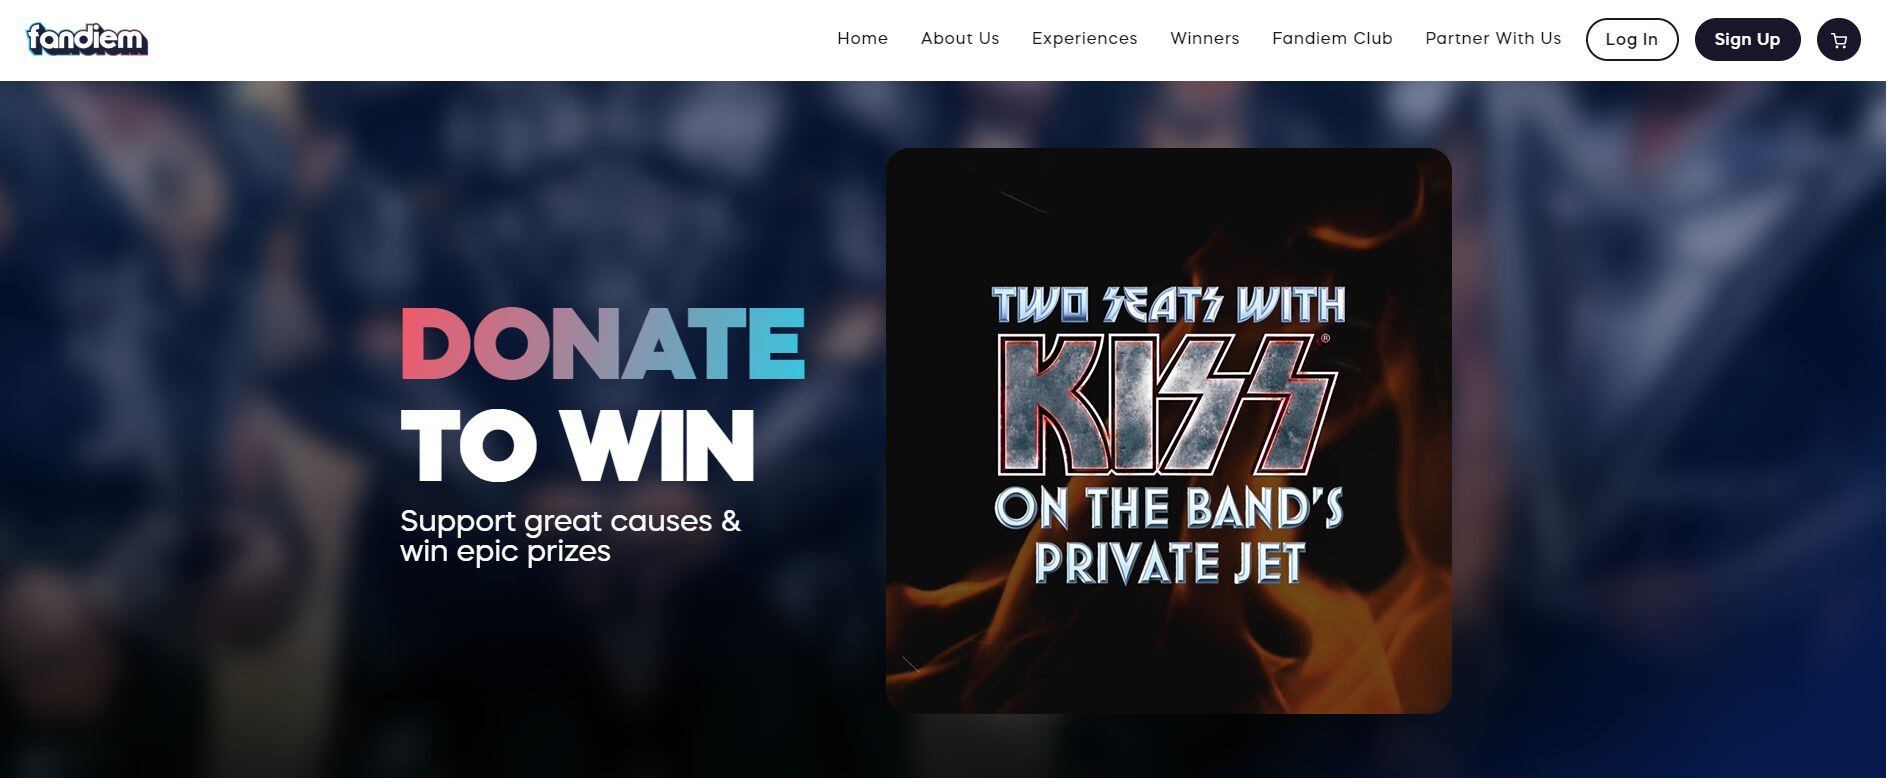Click the white TO WIN heading
This screenshot has width=1889, height=778.
click(577, 445)
